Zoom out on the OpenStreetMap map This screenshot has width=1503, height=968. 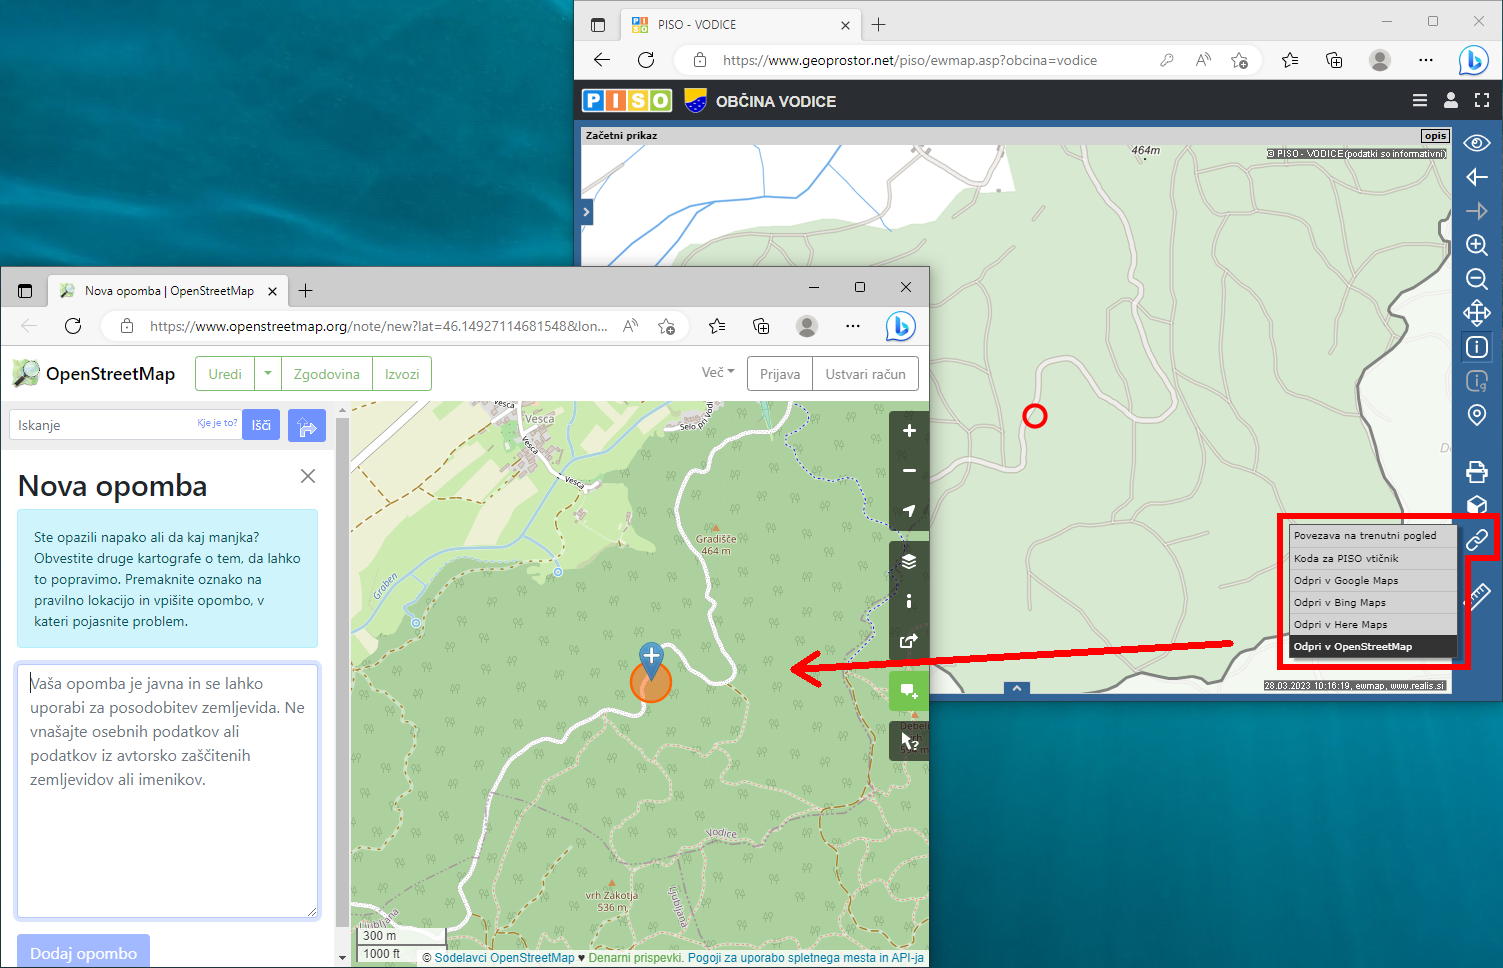909,471
